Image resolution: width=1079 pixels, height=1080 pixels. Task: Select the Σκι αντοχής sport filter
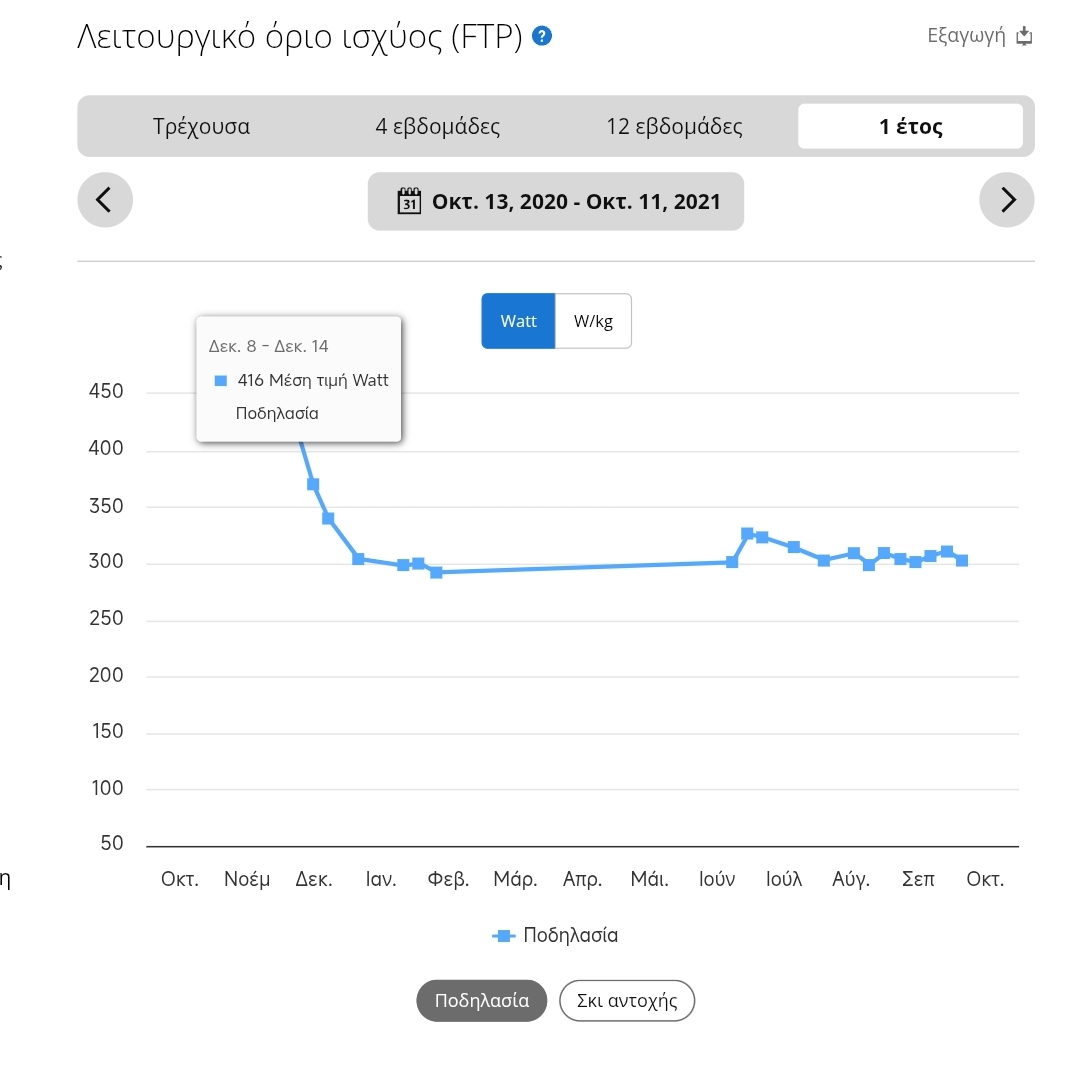point(627,1001)
